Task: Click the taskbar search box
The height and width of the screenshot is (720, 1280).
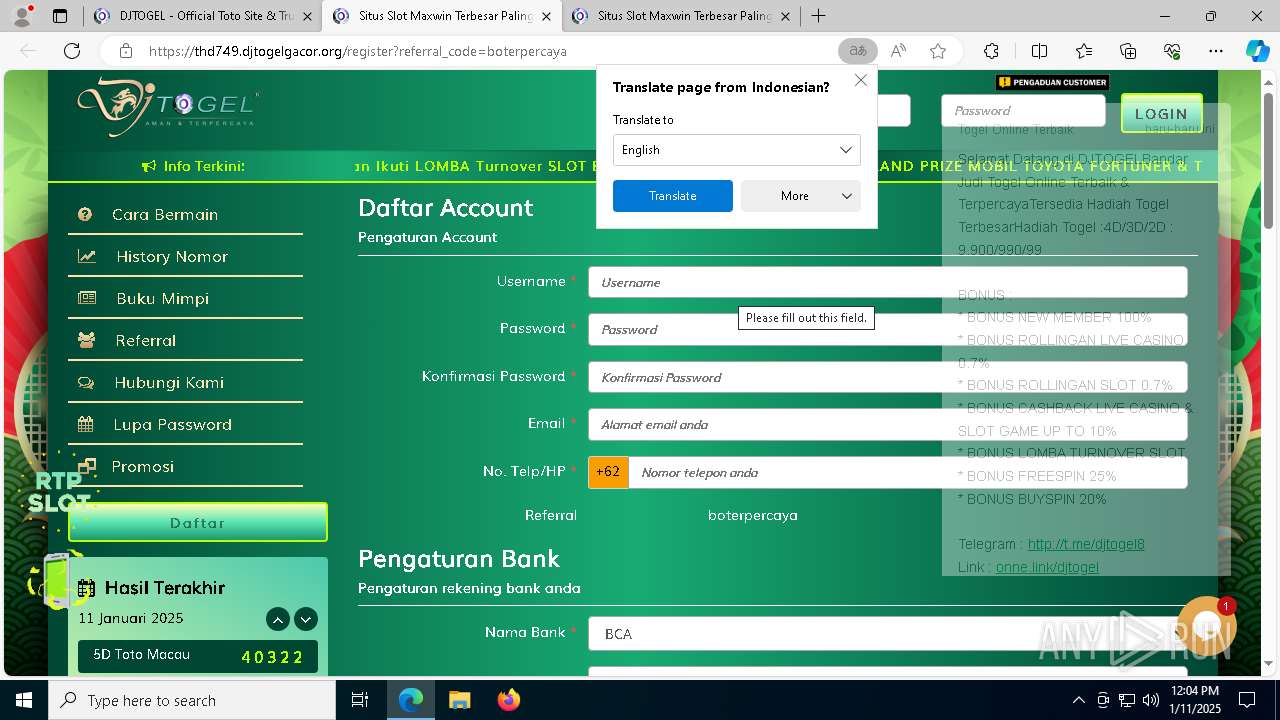Action: 192,700
